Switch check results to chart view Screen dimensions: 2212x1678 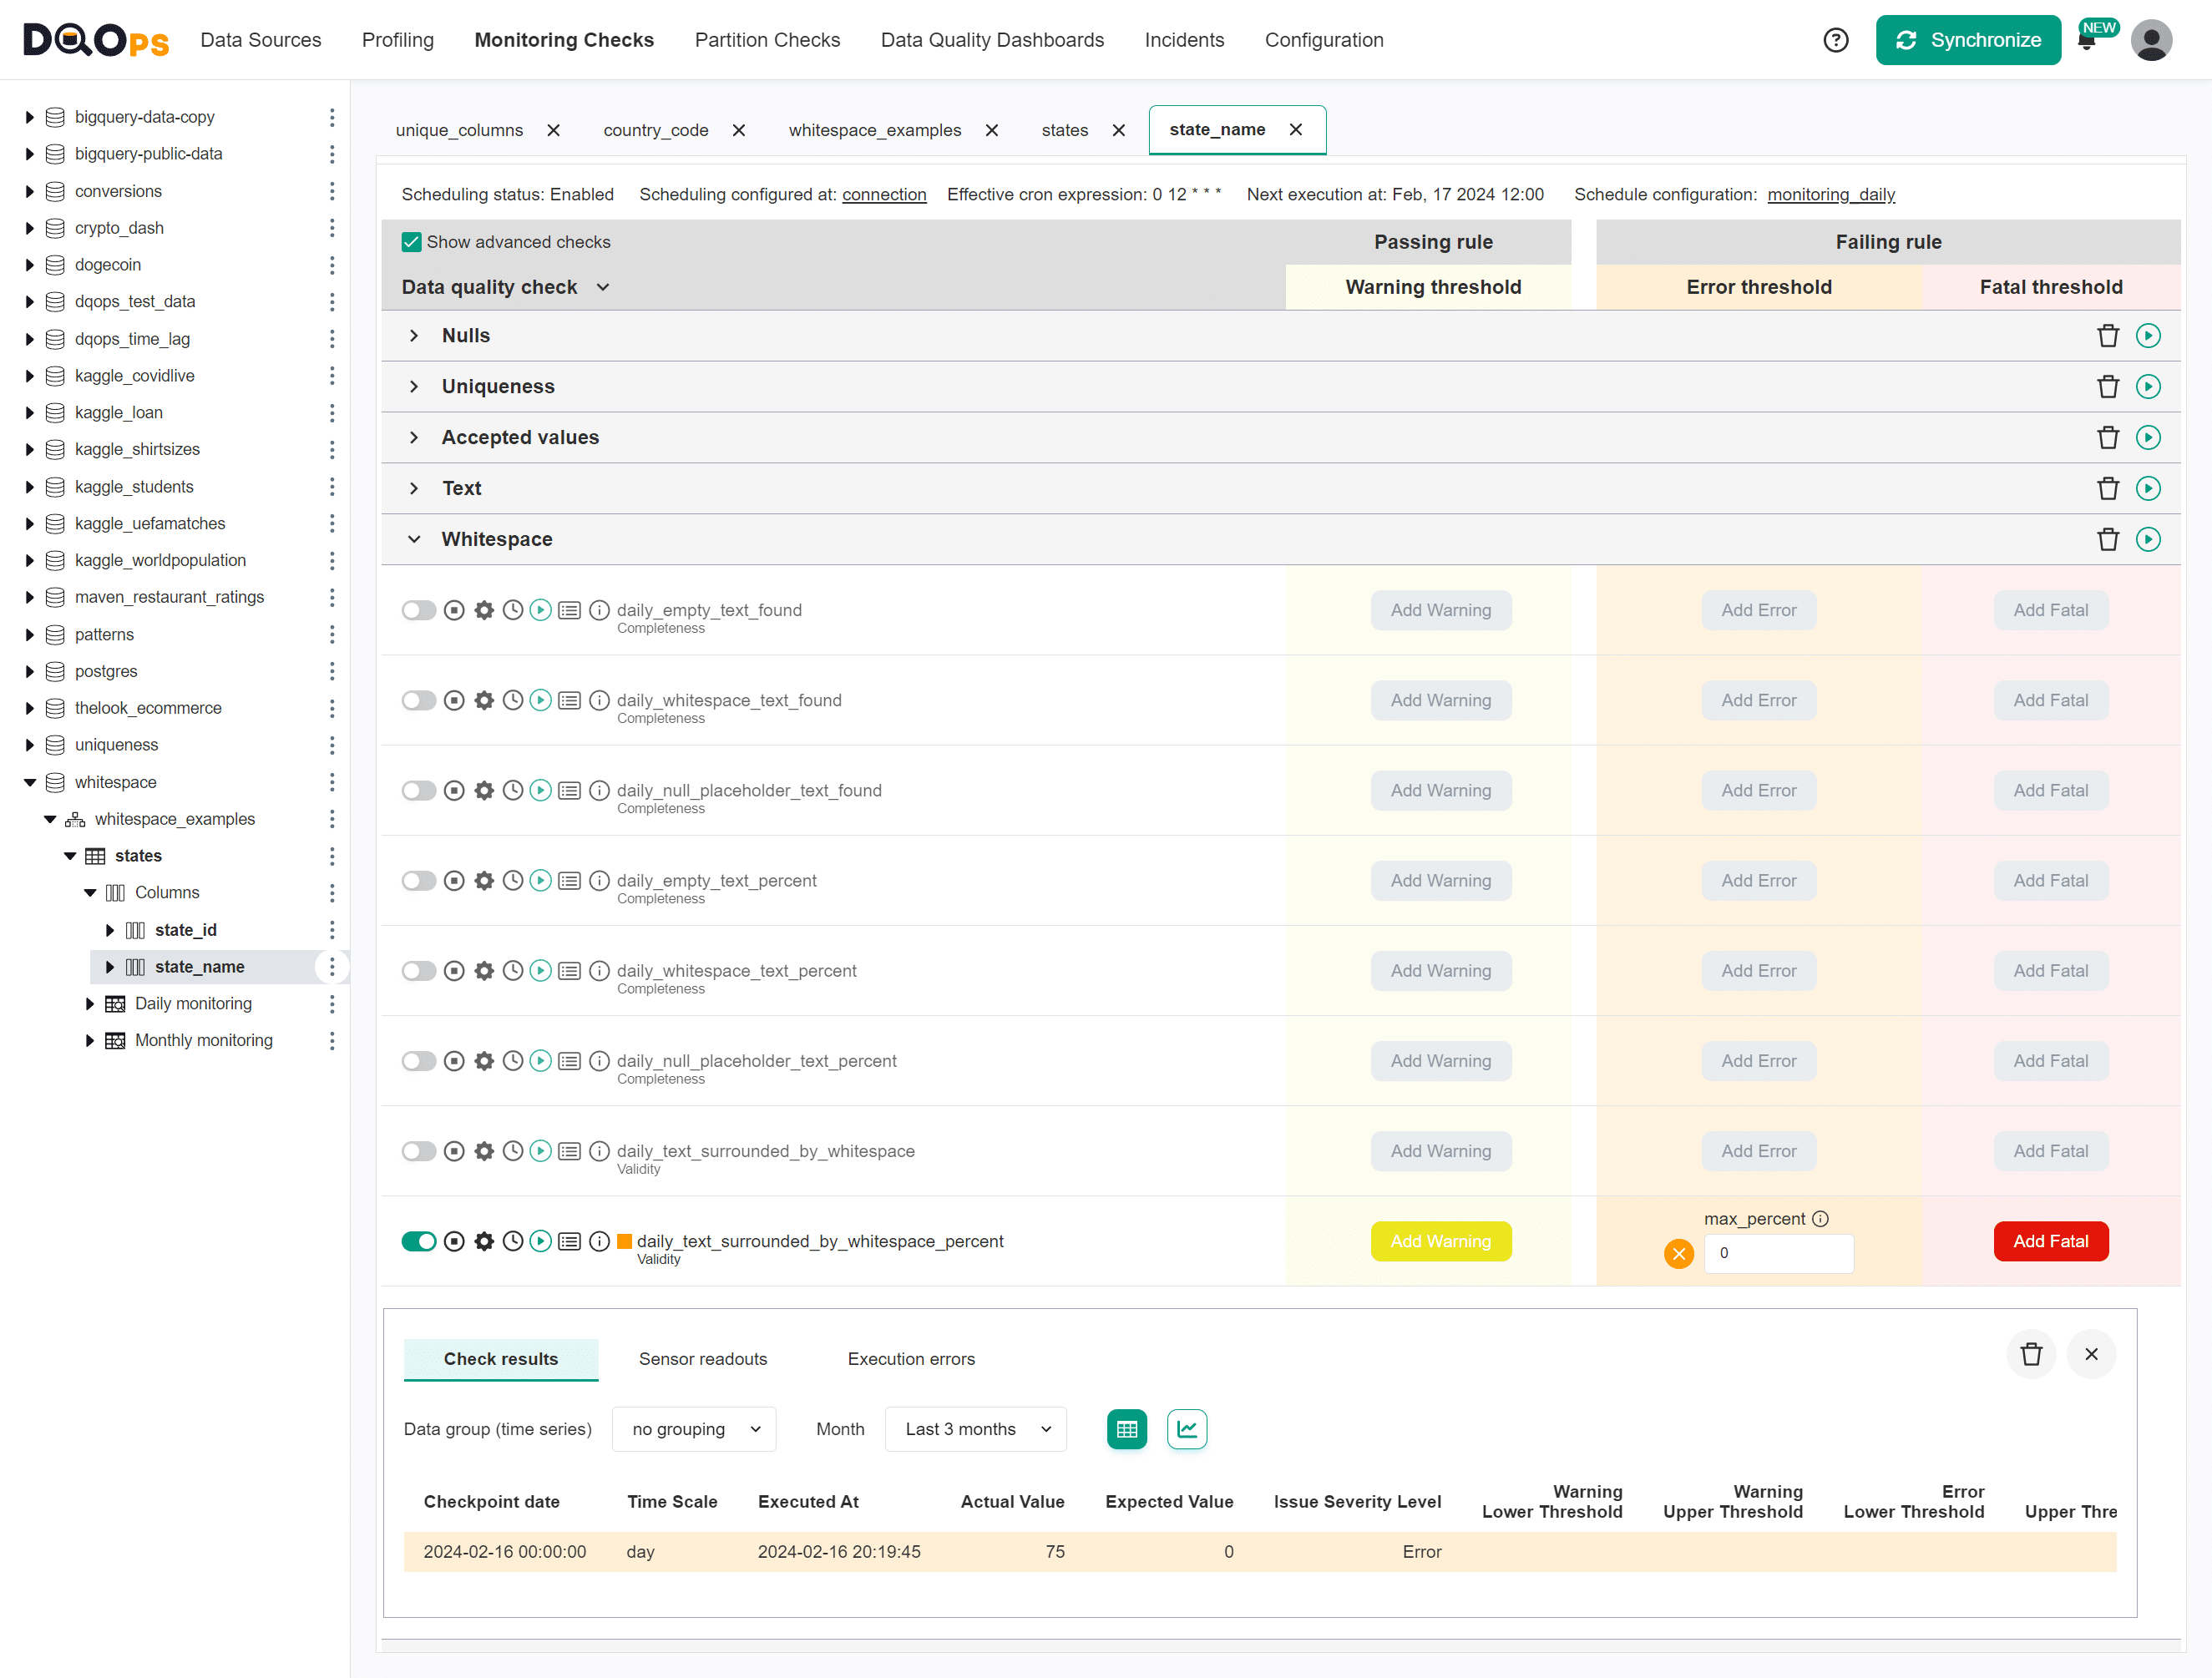(1186, 1429)
